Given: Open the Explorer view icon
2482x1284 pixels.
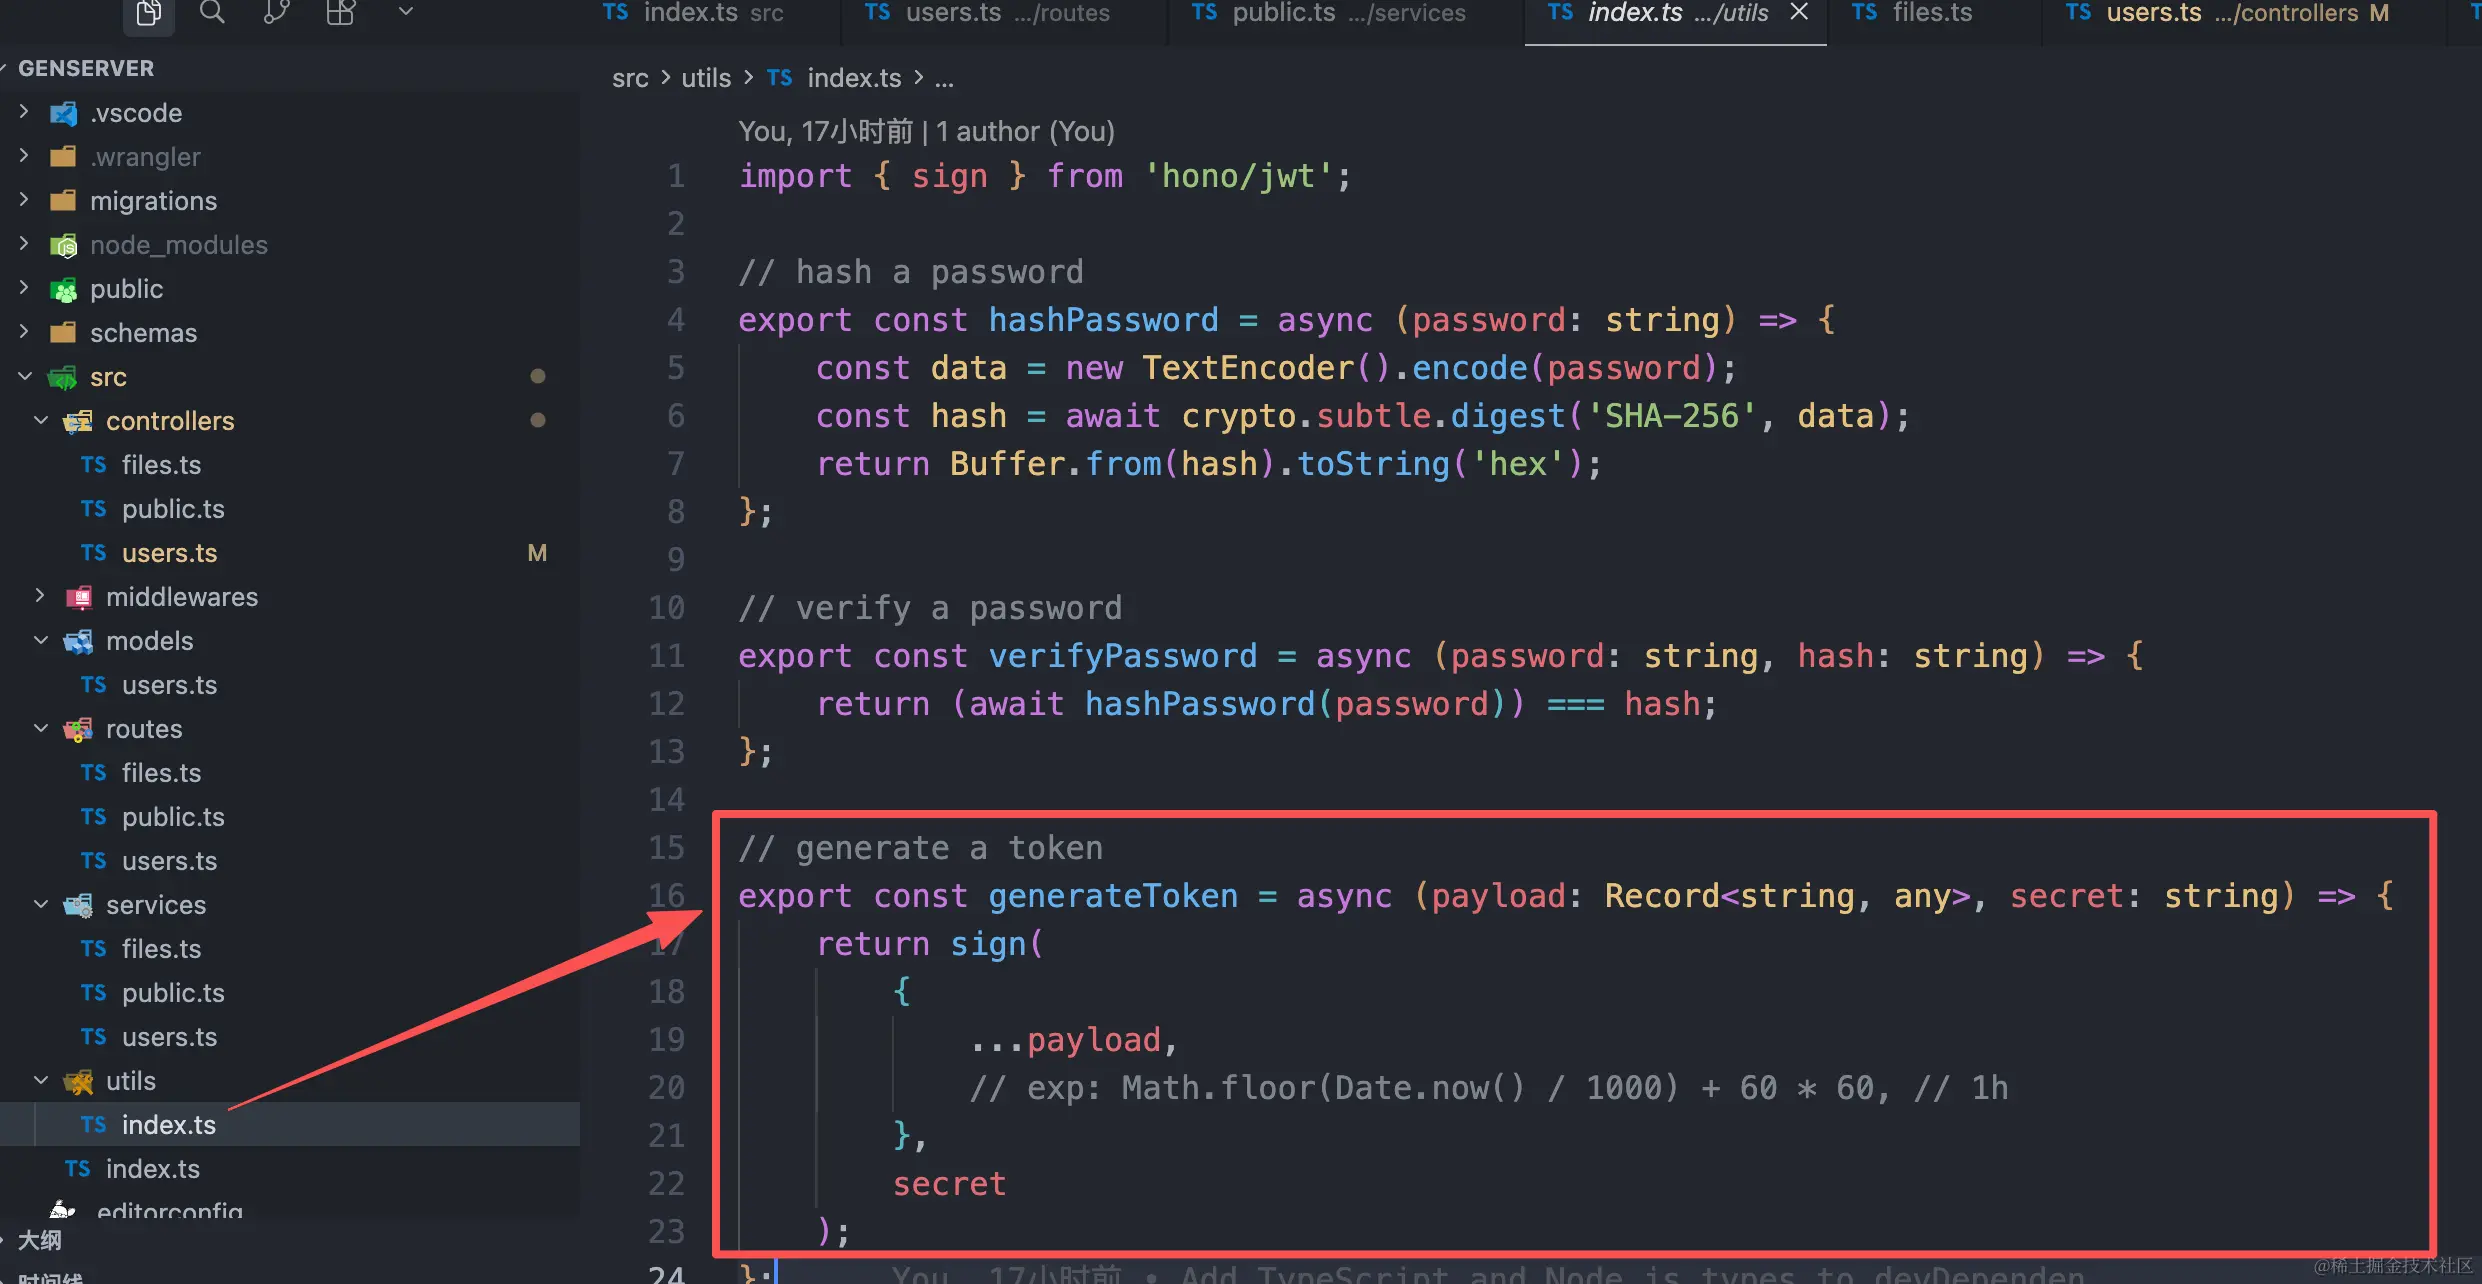Looking at the screenshot, I should (x=148, y=13).
